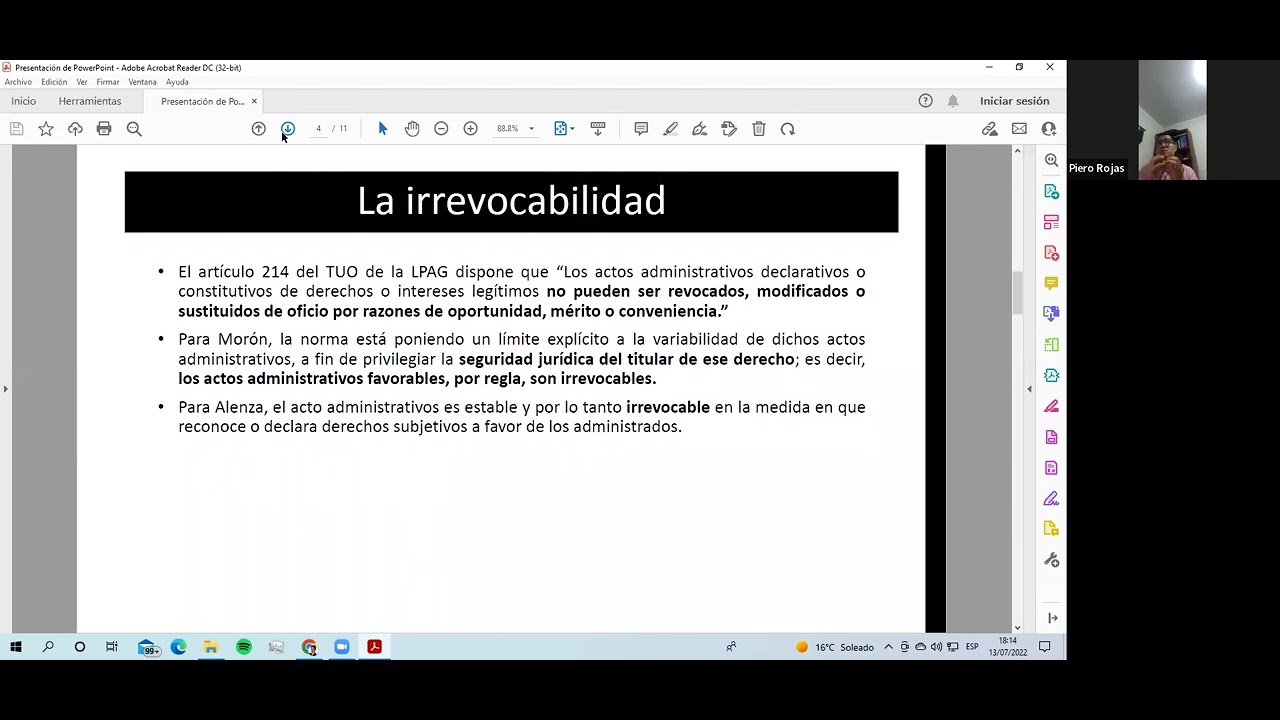Viewport: 1280px width, 720px height.
Task: Rotate the page view icon
Action: click(788, 129)
